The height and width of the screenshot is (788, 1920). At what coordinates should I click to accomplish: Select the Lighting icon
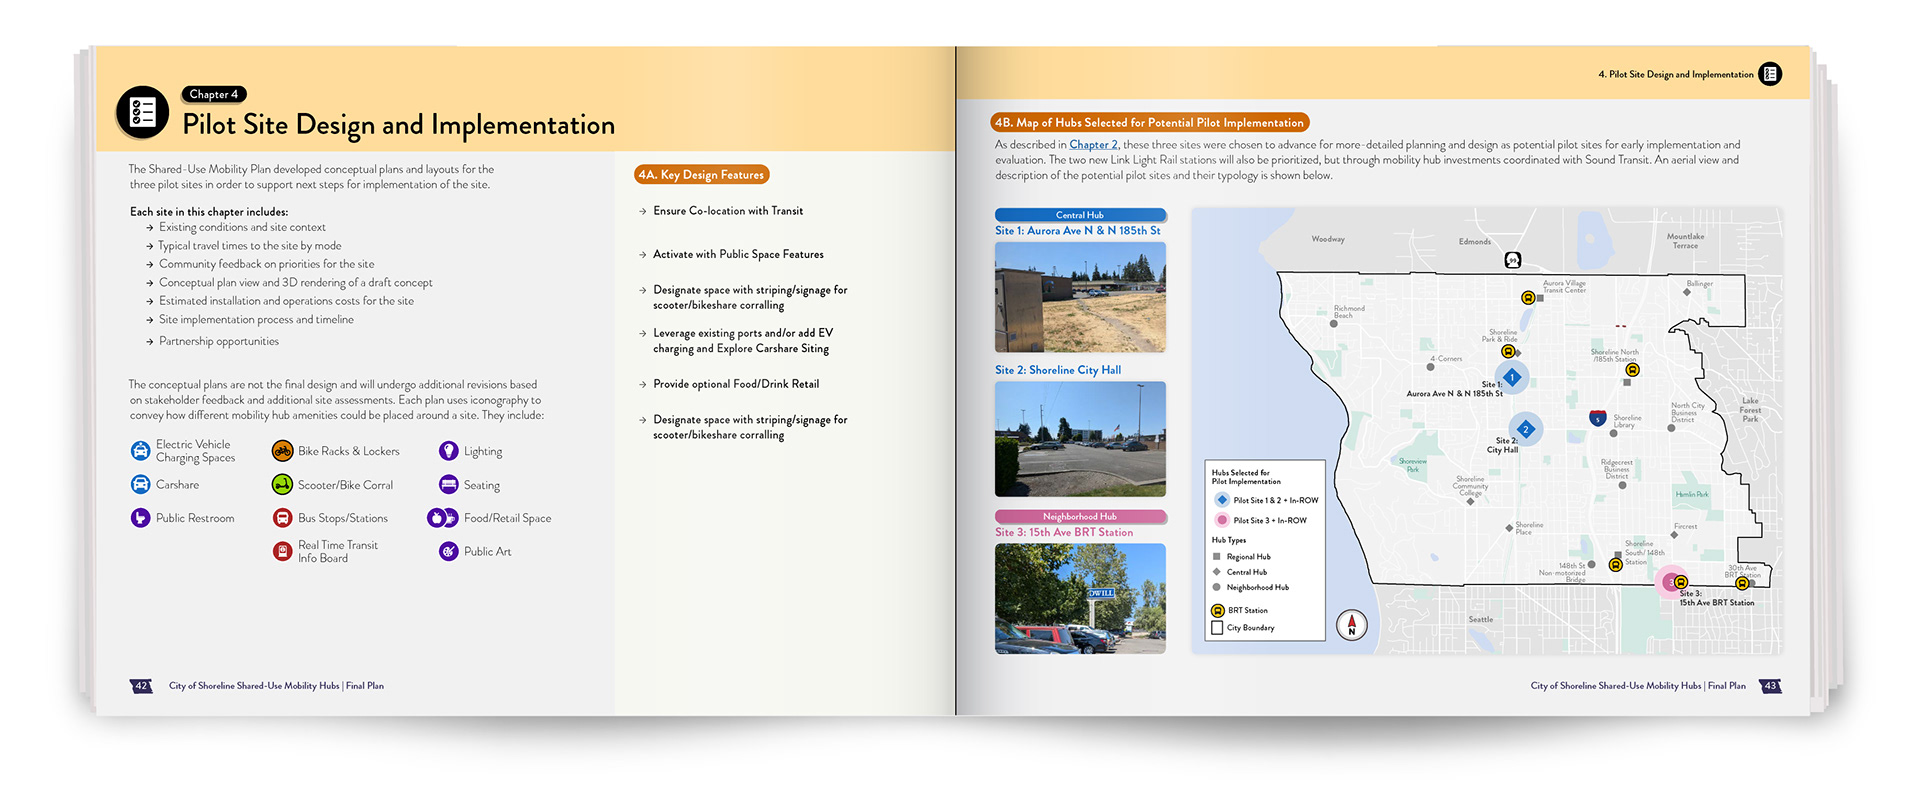449,451
